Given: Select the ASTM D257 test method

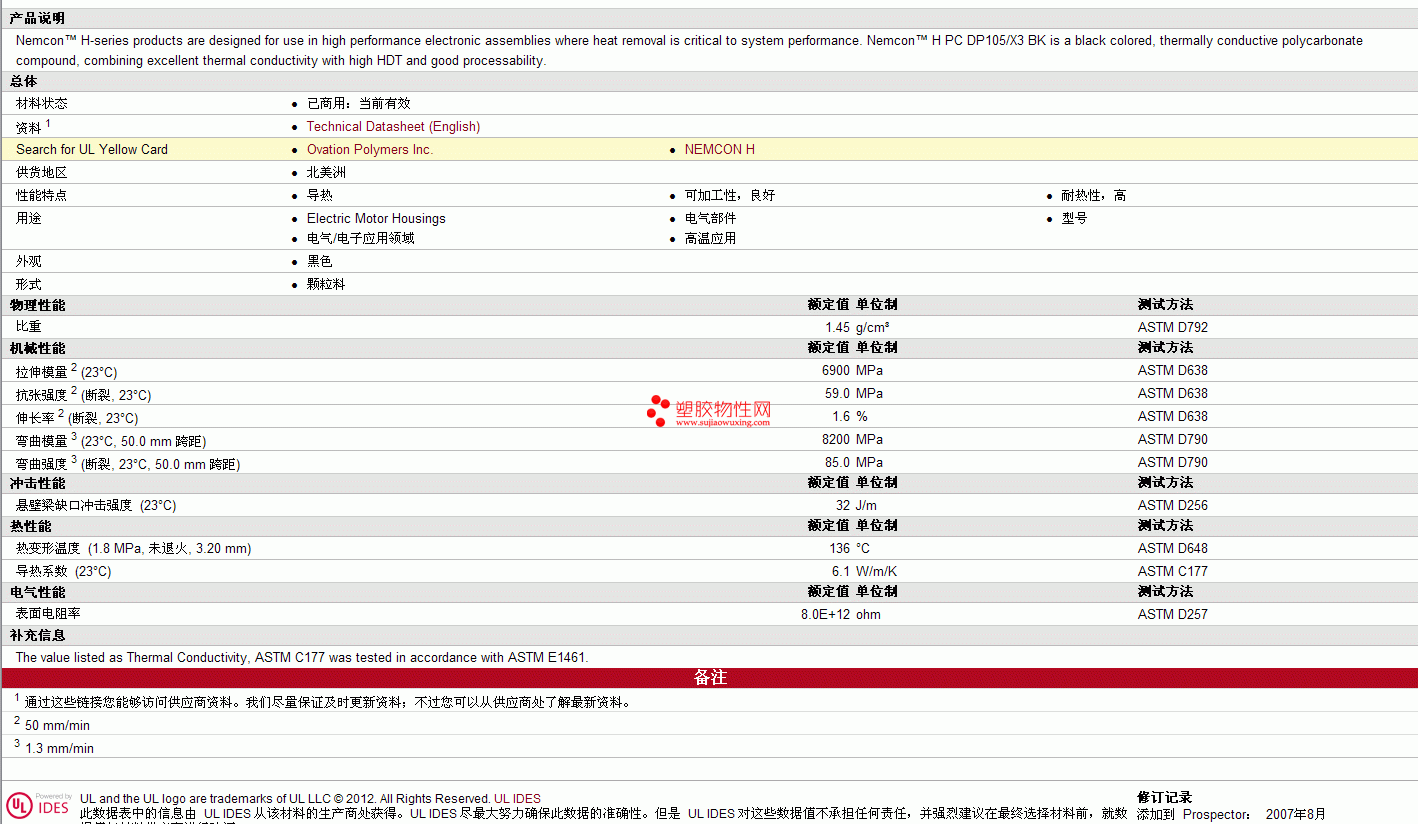Looking at the screenshot, I should tap(1173, 615).
